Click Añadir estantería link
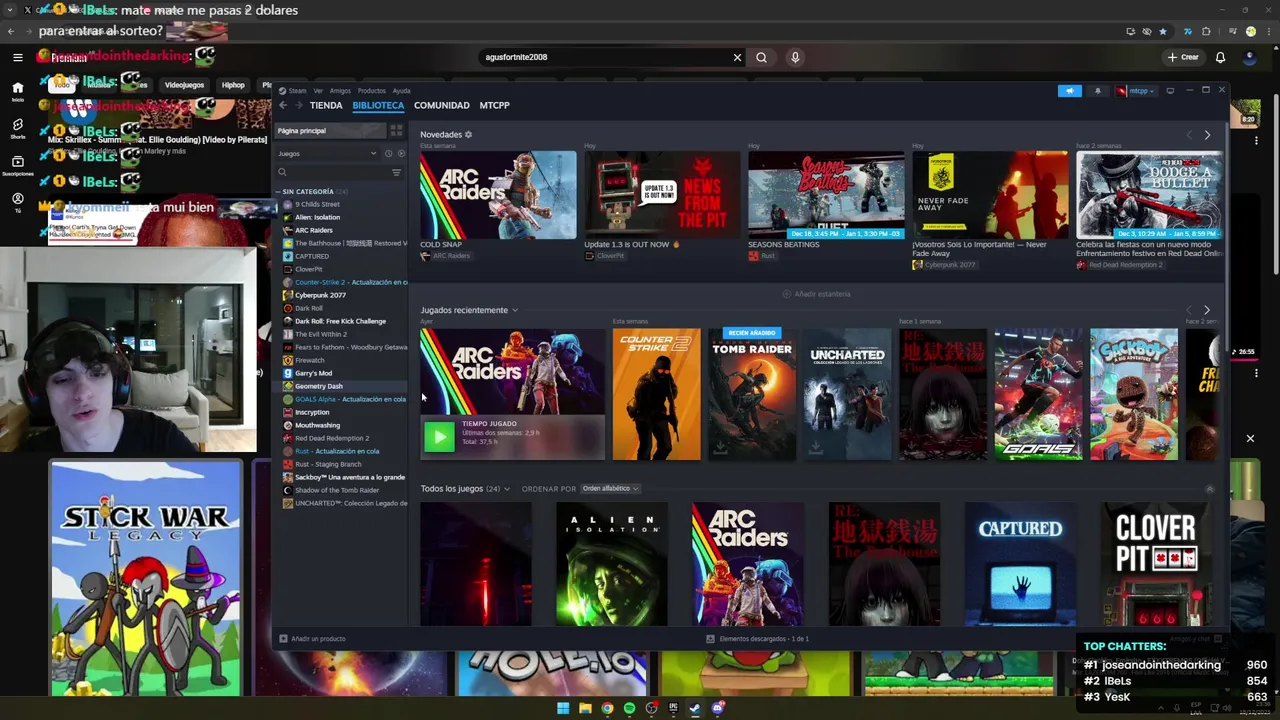This screenshot has width=1280, height=720. tap(817, 294)
